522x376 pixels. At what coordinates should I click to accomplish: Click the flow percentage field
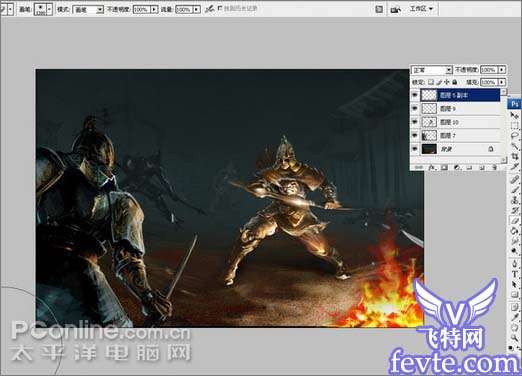coord(184,10)
